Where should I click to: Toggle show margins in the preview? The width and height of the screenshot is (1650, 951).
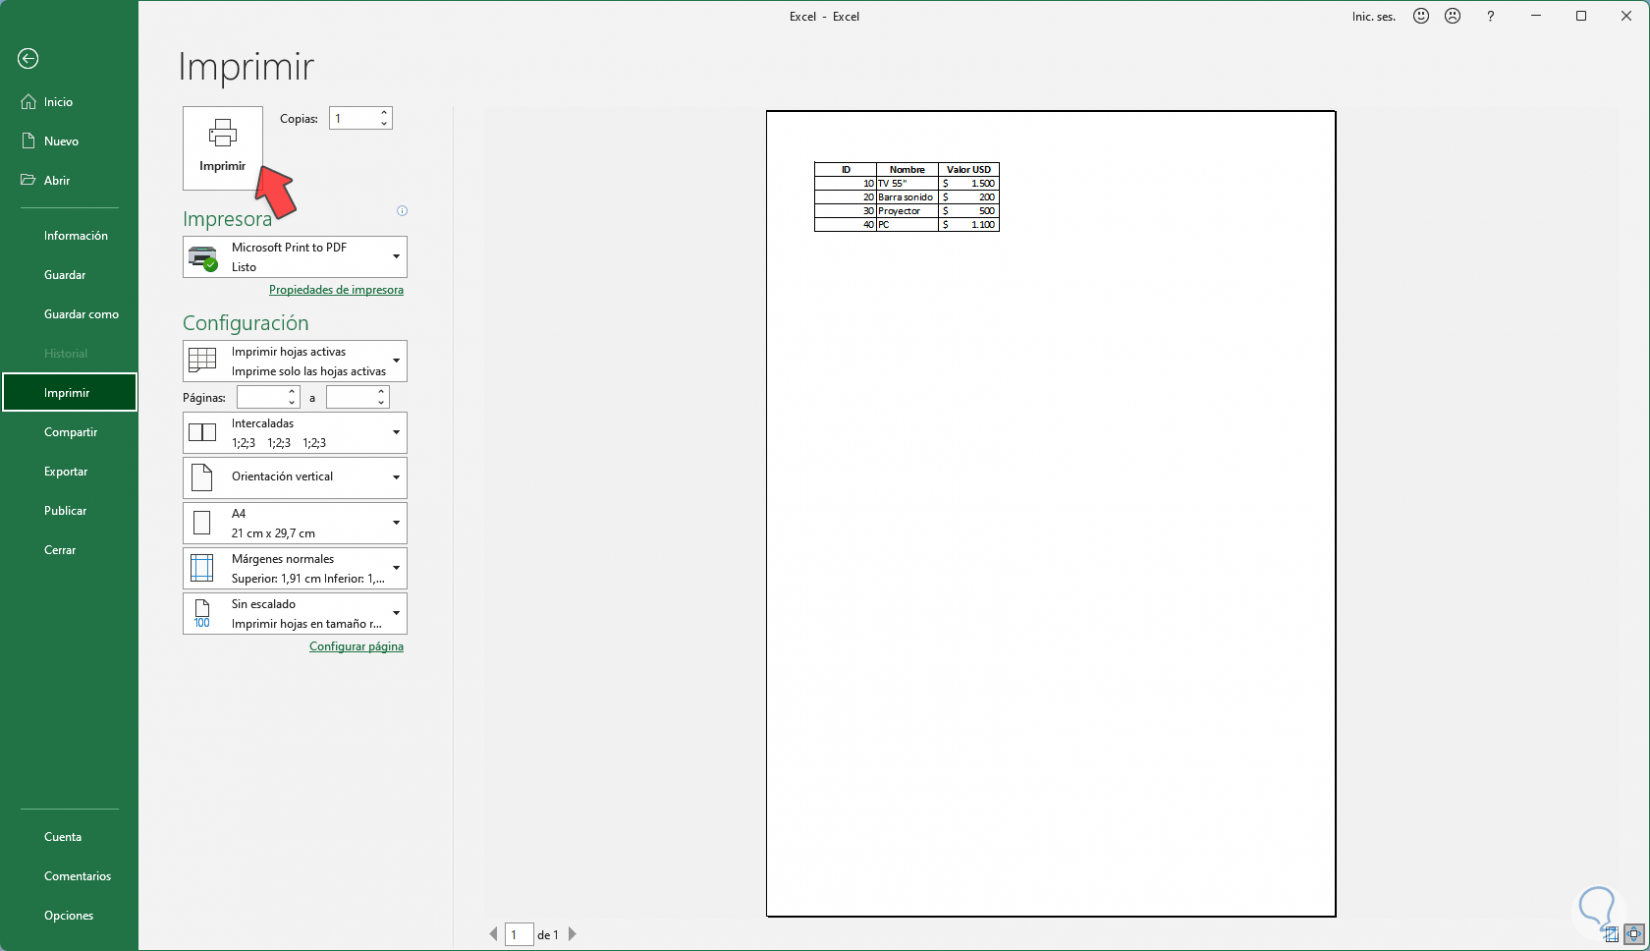(1611, 936)
